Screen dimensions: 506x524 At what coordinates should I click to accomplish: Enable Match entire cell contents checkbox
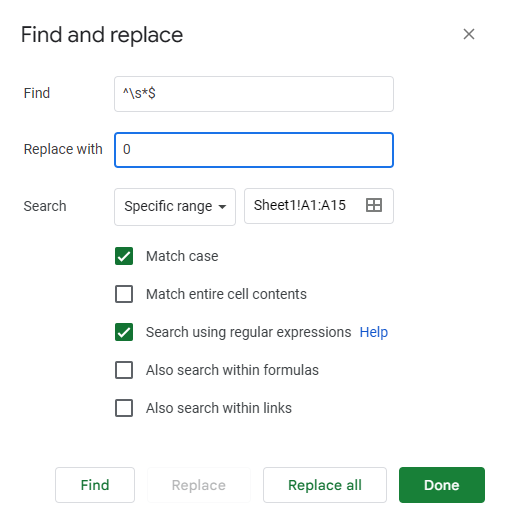(x=124, y=294)
